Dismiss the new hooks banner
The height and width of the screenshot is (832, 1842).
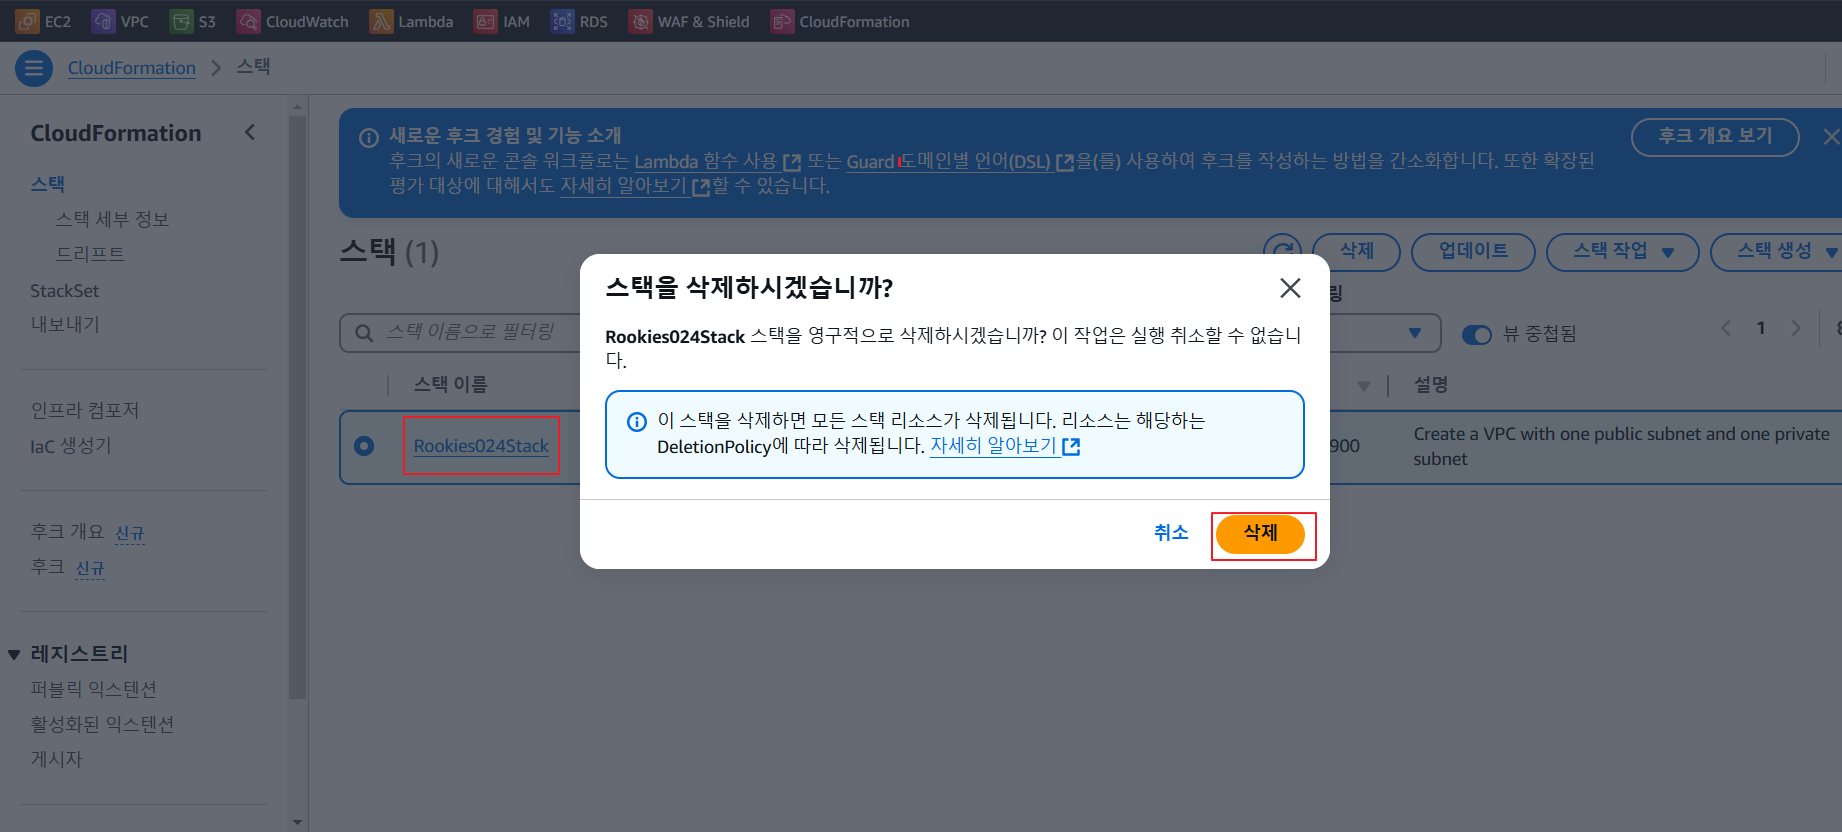(1830, 137)
